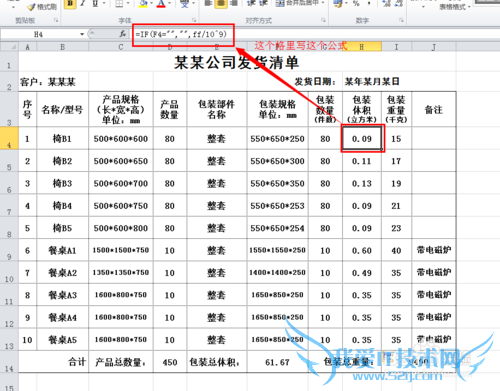The width and height of the screenshot is (500, 391).
Task: Open the Alignment (对齐方式) dialog launcher
Action: coord(323,21)
